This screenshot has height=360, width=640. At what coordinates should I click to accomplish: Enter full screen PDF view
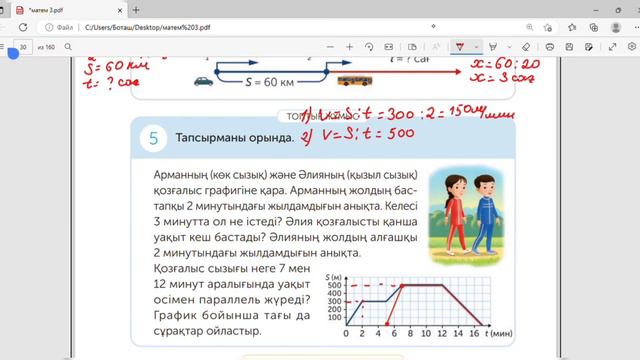pyautogui.click(x=612, y=47)
